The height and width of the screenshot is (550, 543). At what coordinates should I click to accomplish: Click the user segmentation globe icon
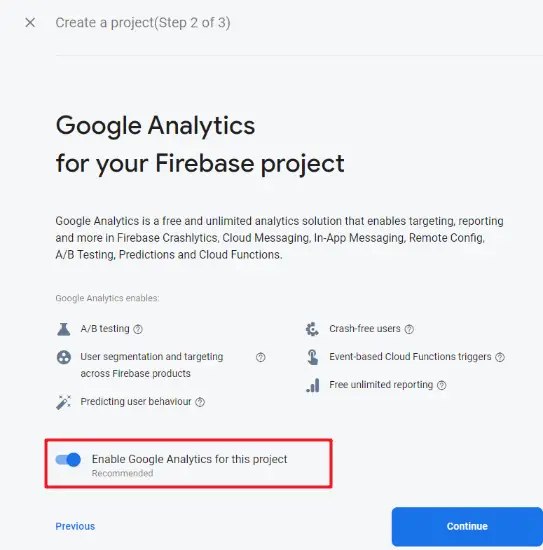(64, 357)
